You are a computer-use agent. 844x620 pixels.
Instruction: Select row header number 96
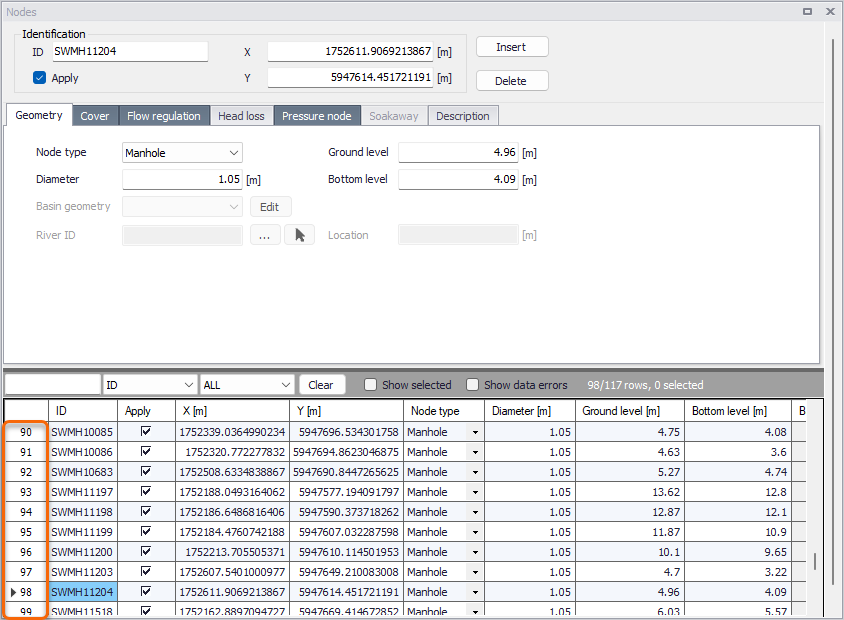pyautogui.click(x=26, y=552)
